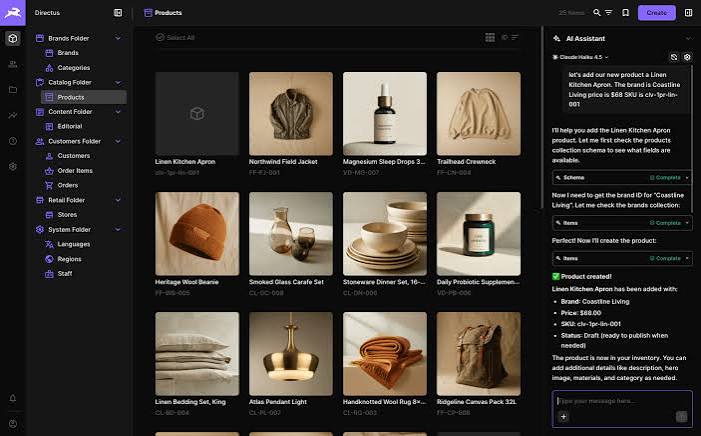Toggle the navigation sidebar panel icon

click(118, 13)
